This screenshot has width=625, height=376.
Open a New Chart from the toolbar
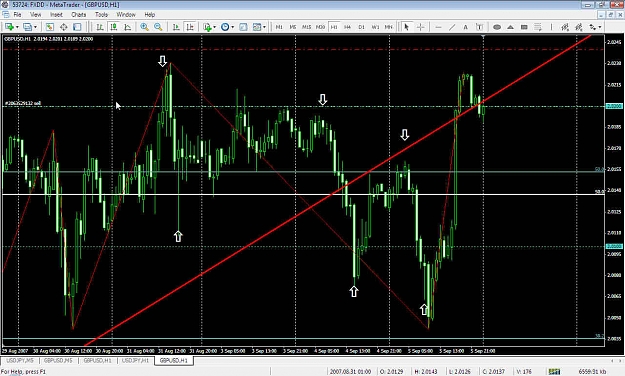(9, 27)
